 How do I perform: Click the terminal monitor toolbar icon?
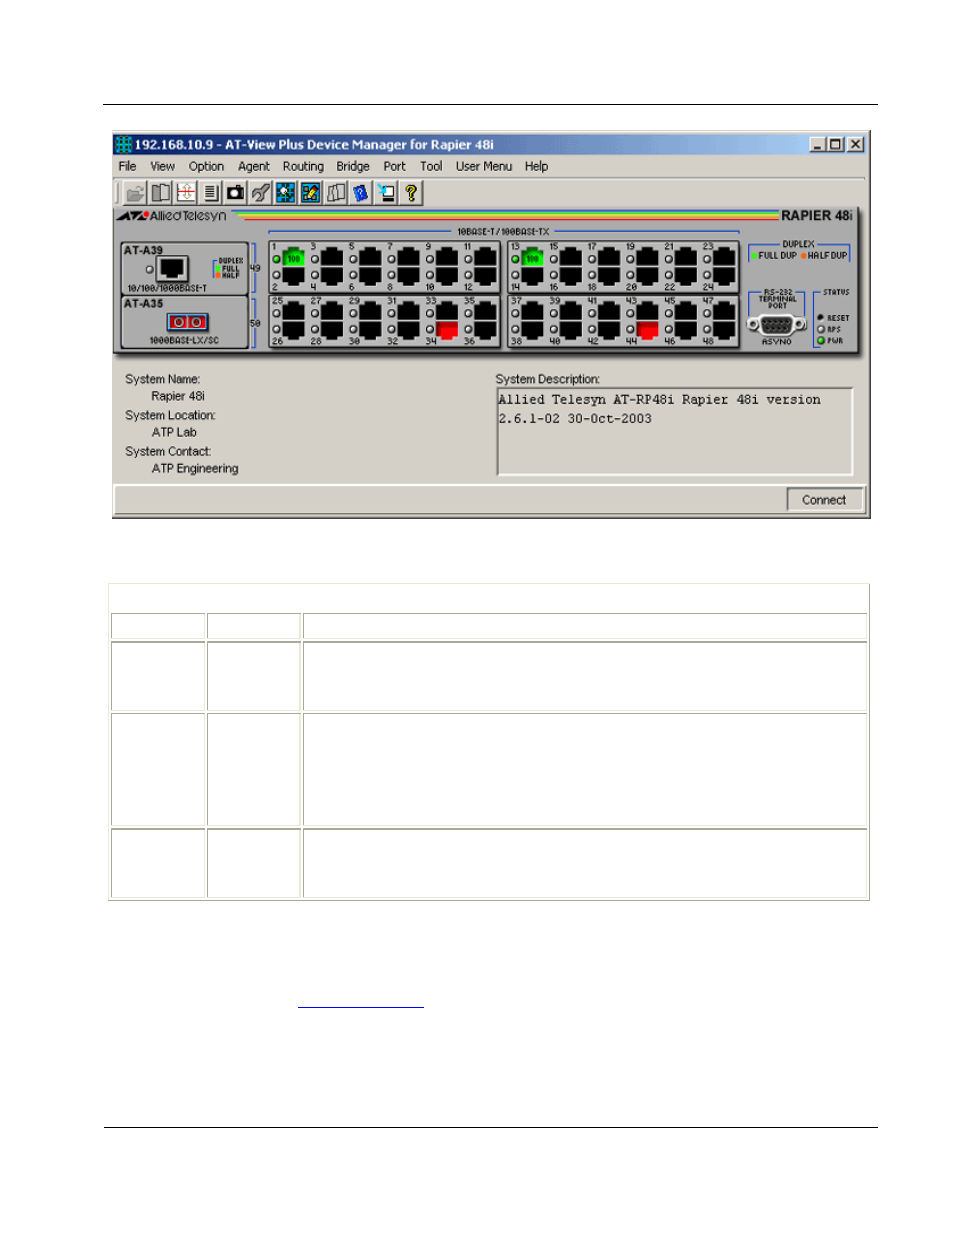pos(385,193)
